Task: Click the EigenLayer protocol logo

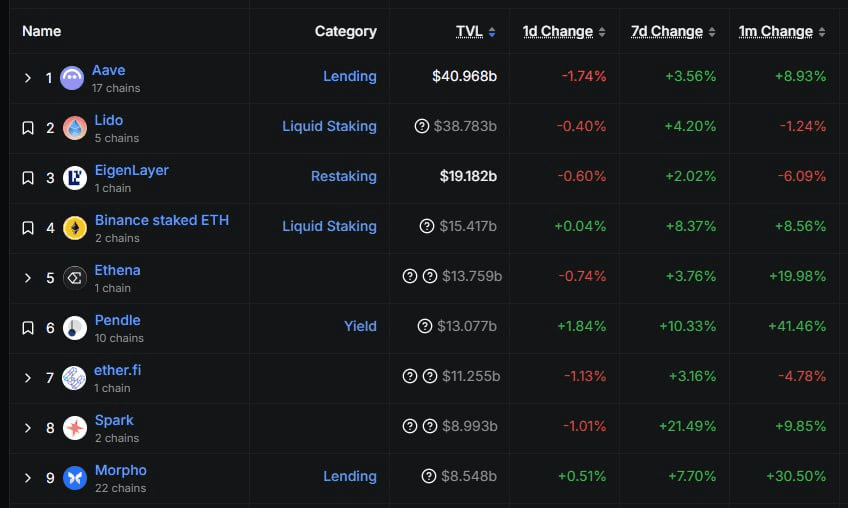Action: tap(75, 178)
